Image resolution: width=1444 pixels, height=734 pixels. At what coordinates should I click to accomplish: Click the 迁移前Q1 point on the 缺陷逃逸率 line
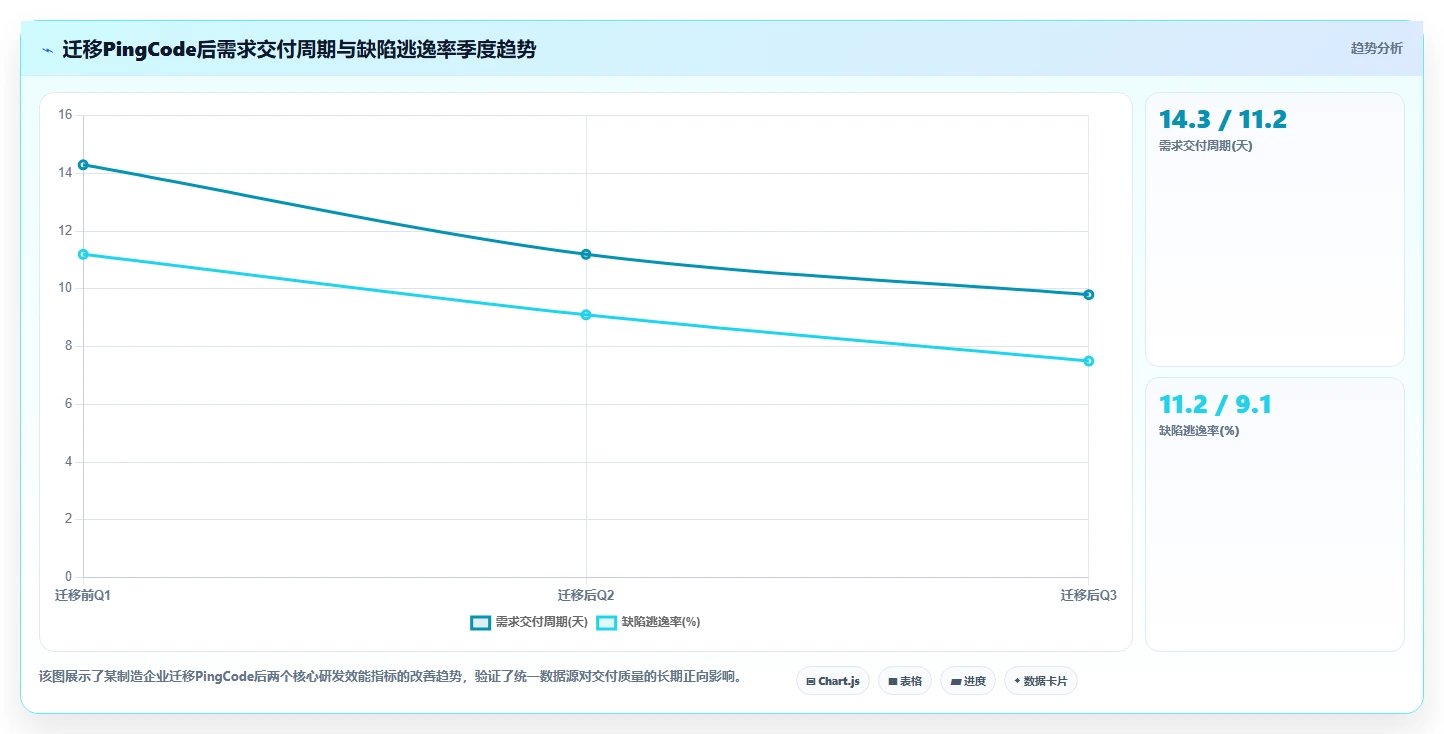coord(83,254)
